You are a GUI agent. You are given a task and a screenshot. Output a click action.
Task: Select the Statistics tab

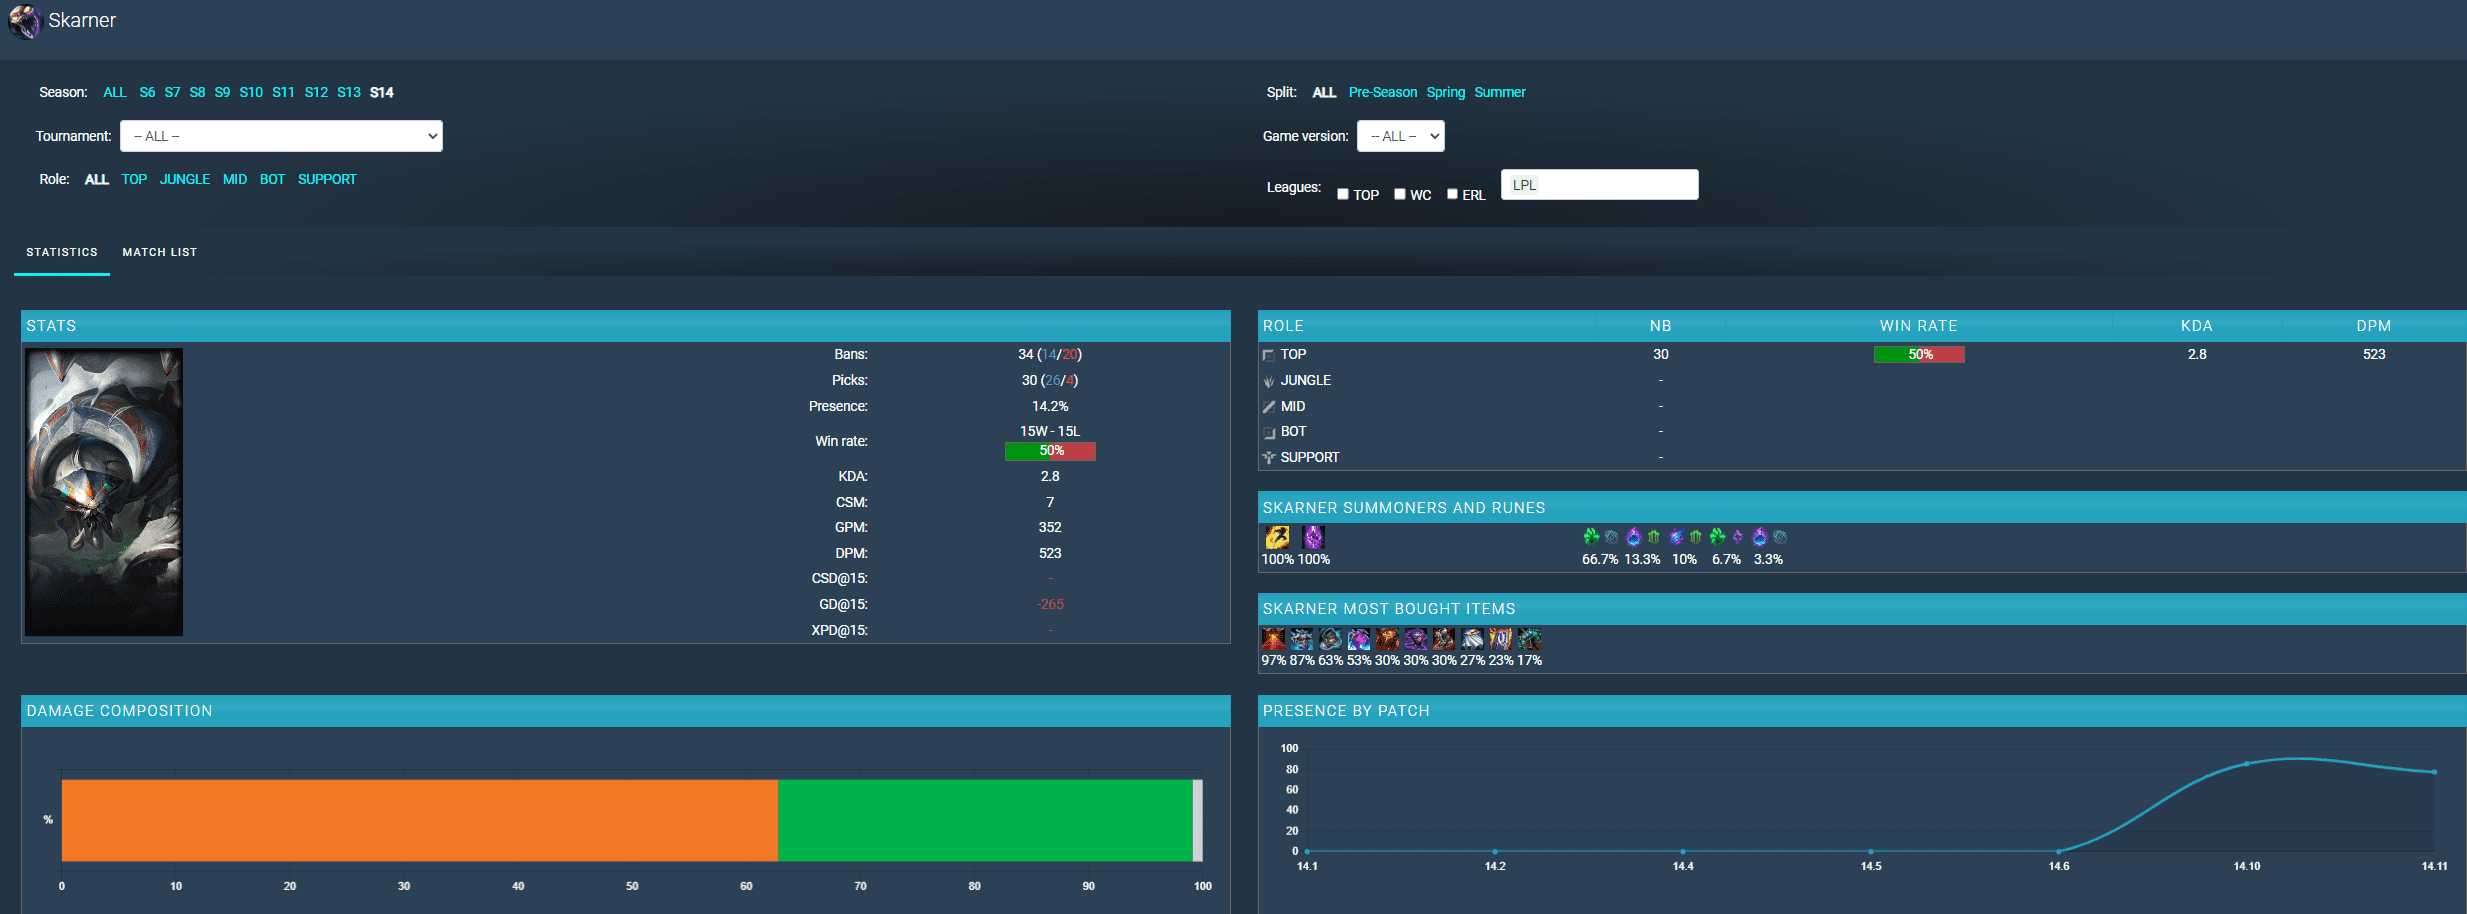click(62, 252)
